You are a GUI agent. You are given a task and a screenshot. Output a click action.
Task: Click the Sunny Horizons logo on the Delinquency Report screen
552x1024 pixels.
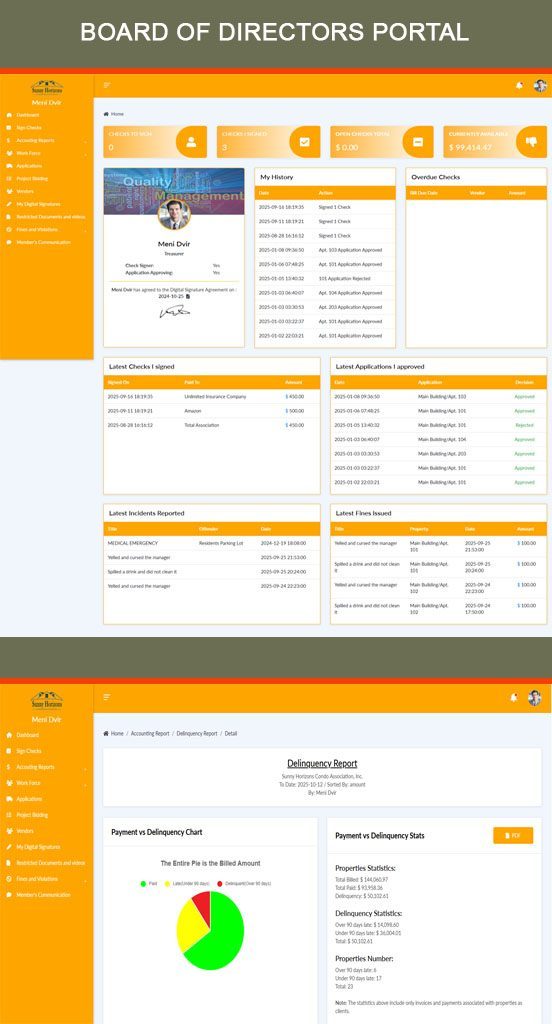pyautogui.click(x=47, y=700)
